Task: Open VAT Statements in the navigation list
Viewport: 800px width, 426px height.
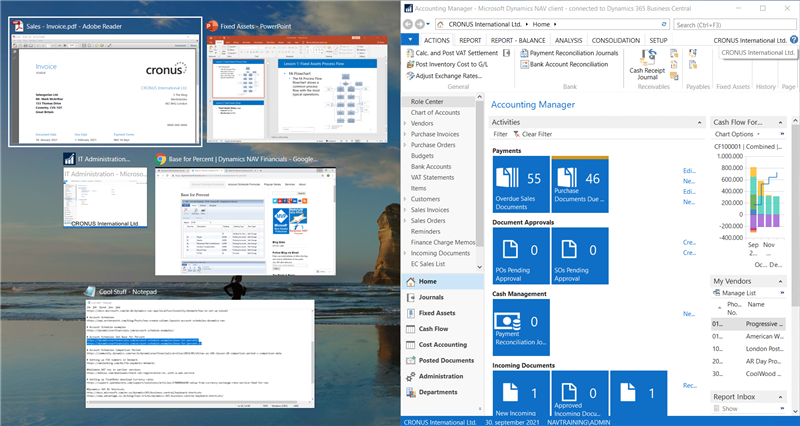Action: point(432,178)
